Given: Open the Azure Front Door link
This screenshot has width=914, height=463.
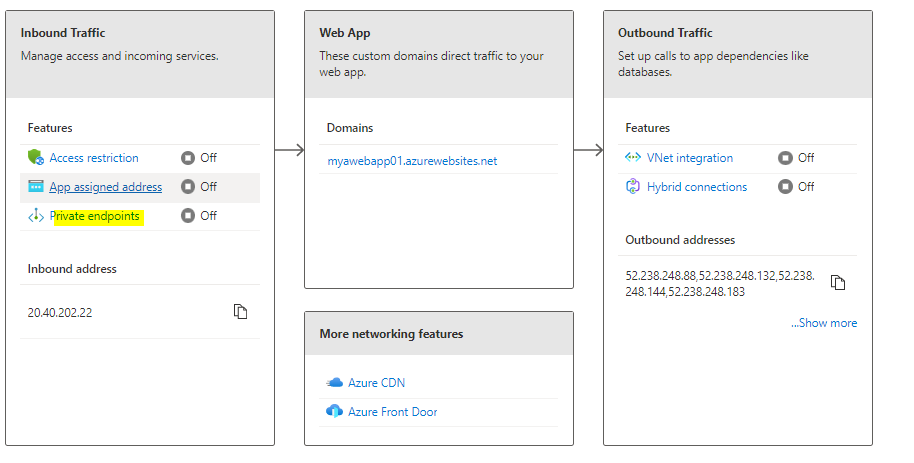Looking at the screenshot, I should (393, 412).
